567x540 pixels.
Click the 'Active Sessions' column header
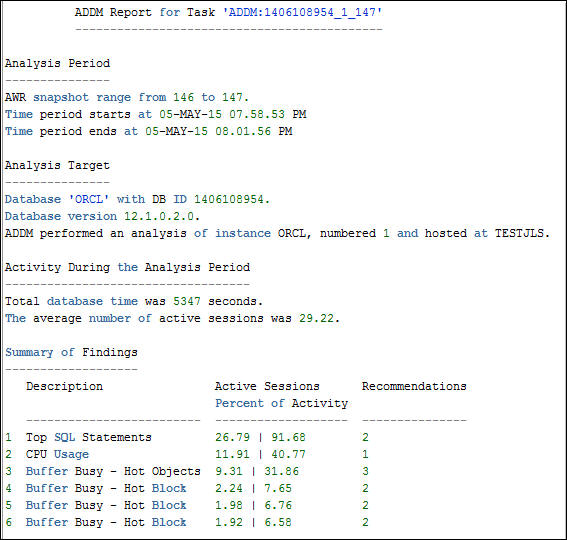(267, 386)
